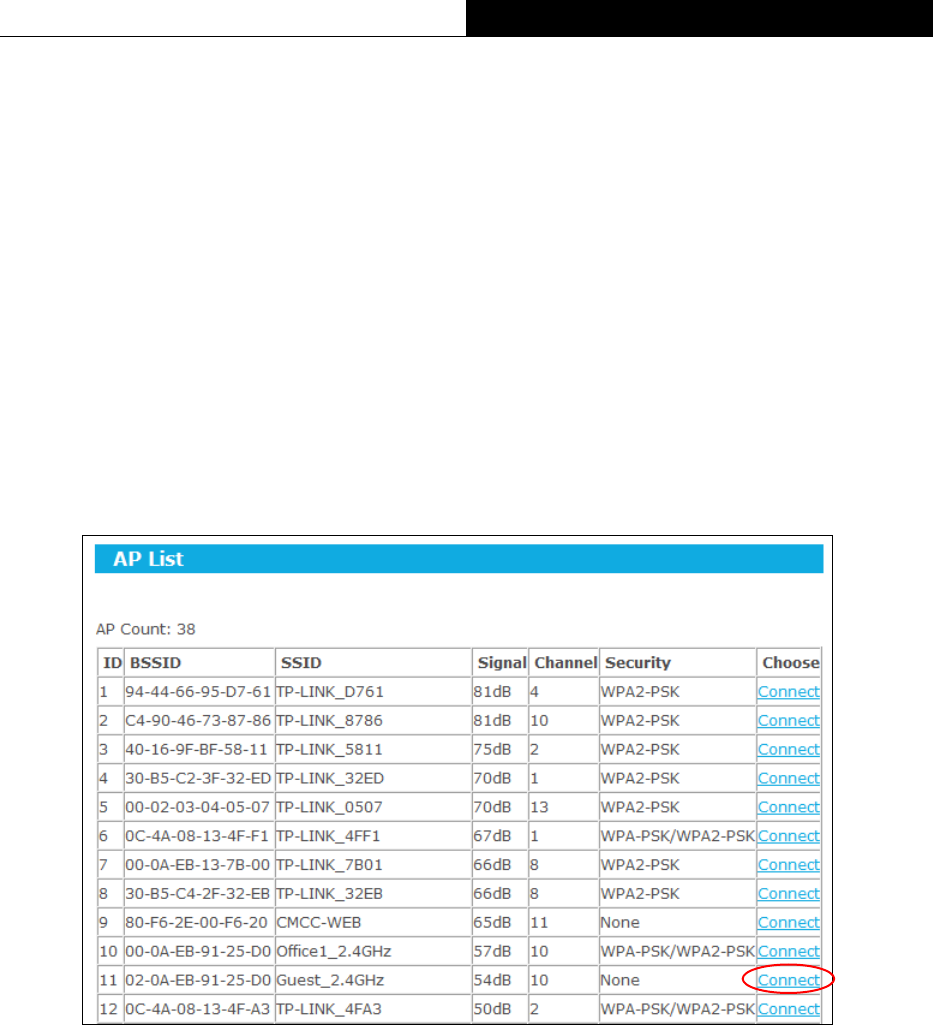The width and height of the screenshot is (933, 1025).
Task: Click WPA-PSK/WPA2-PSK security for TP-LINK_4FF1
Action: [677, 835]
